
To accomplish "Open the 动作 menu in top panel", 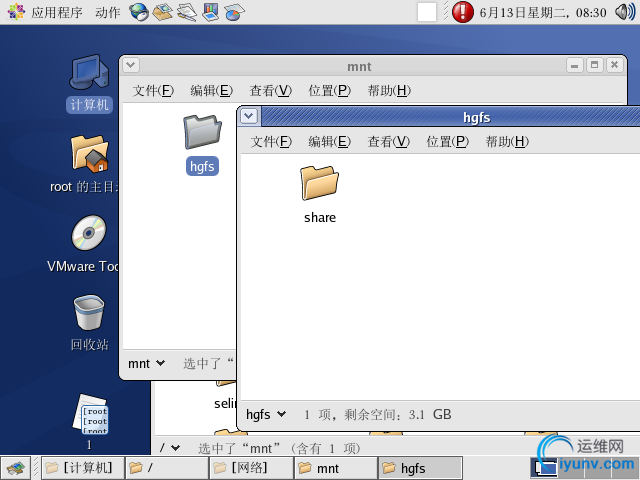I will [108, 12].
